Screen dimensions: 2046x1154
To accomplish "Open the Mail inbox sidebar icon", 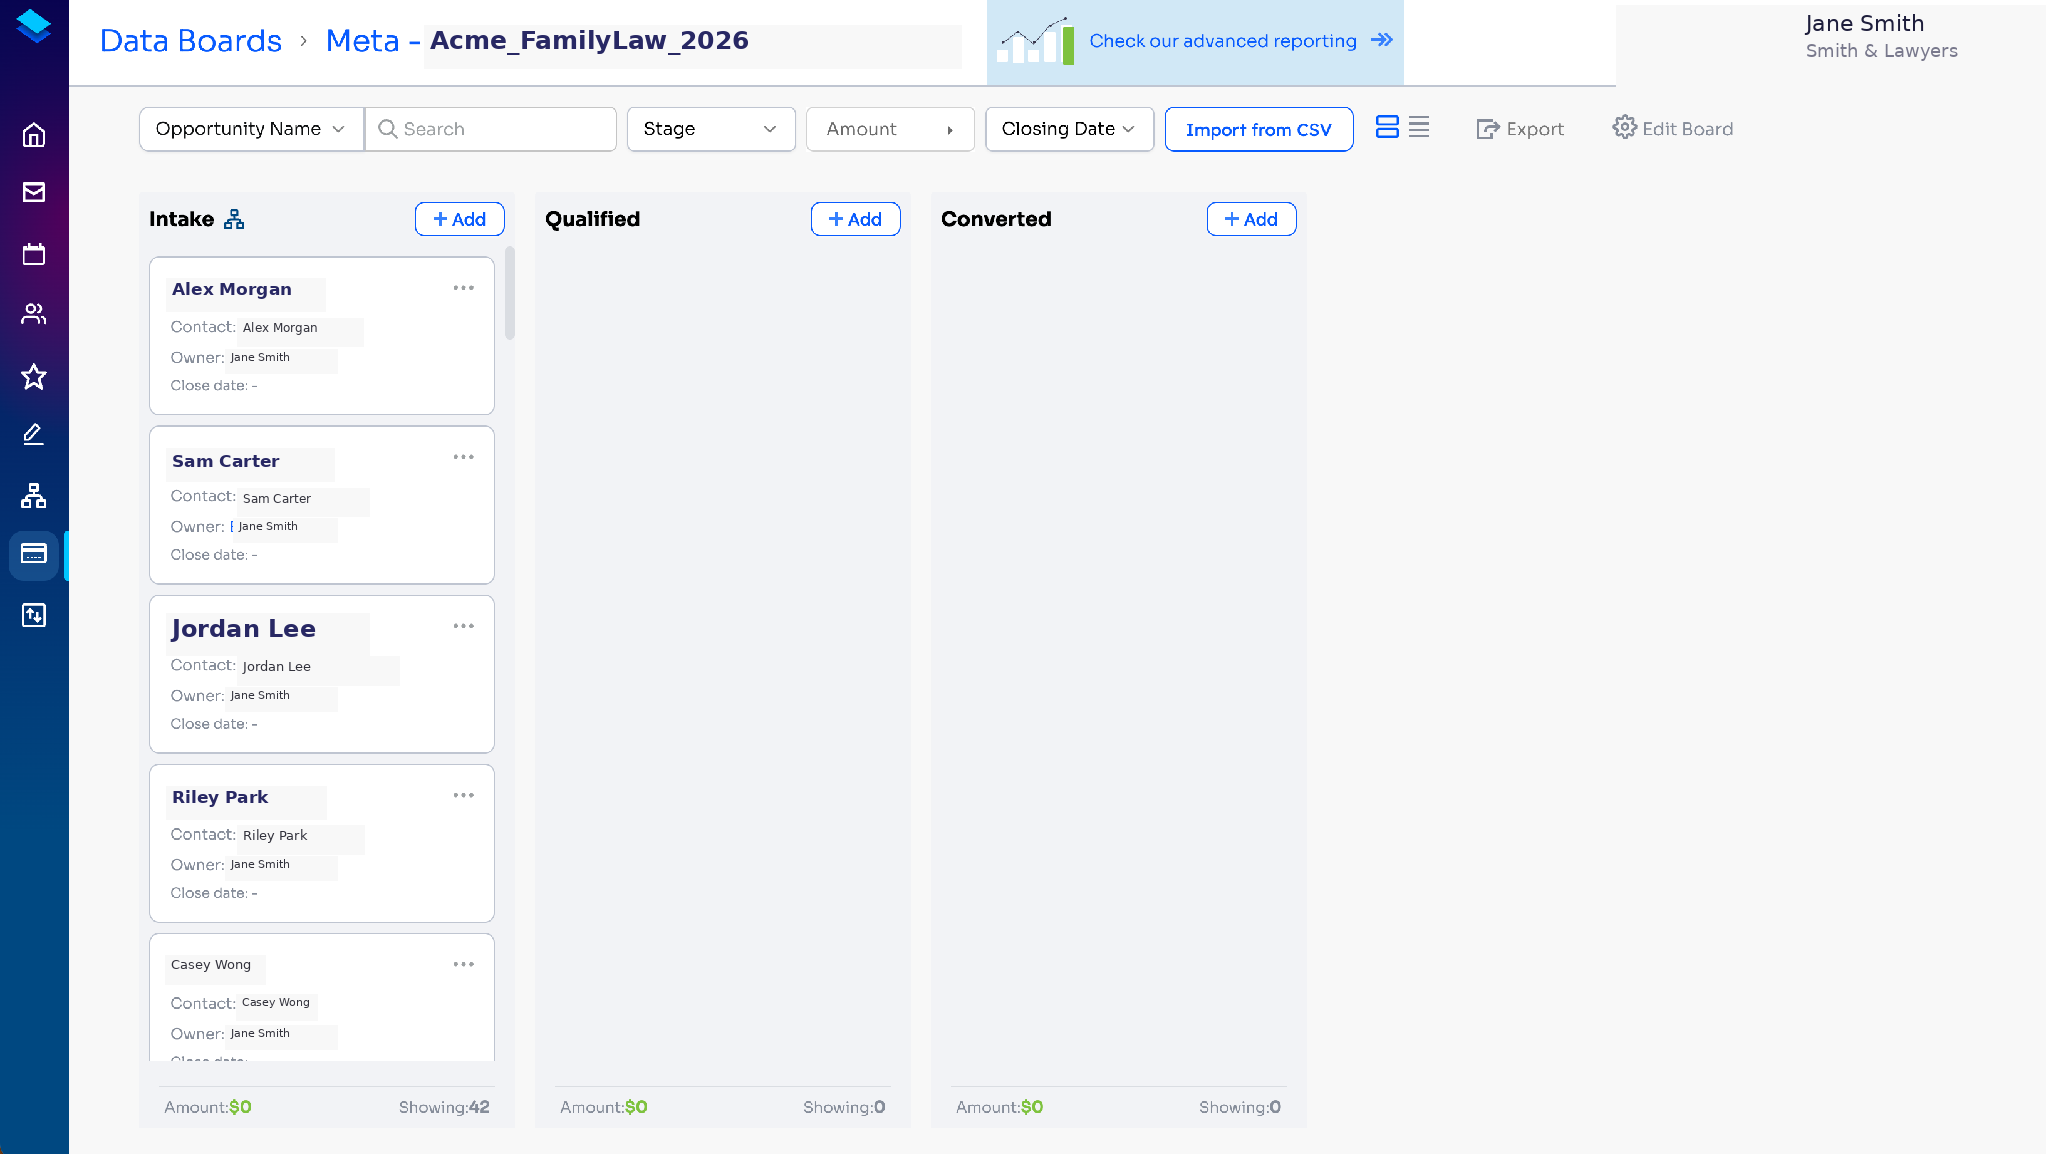I will click(x=34, y=192).
